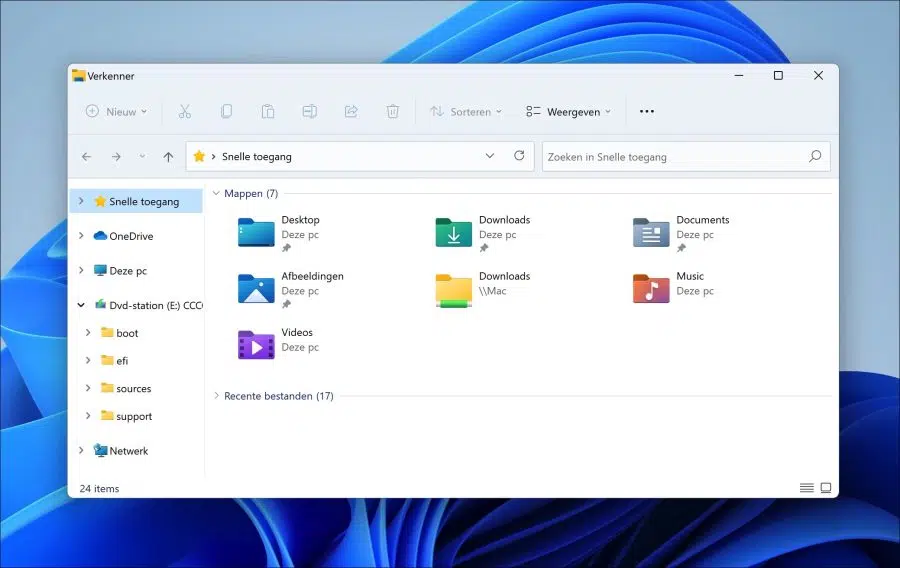Select Snelle toegang in navigation pane
This screenshot has width=900, height=568.
point(137,201)
